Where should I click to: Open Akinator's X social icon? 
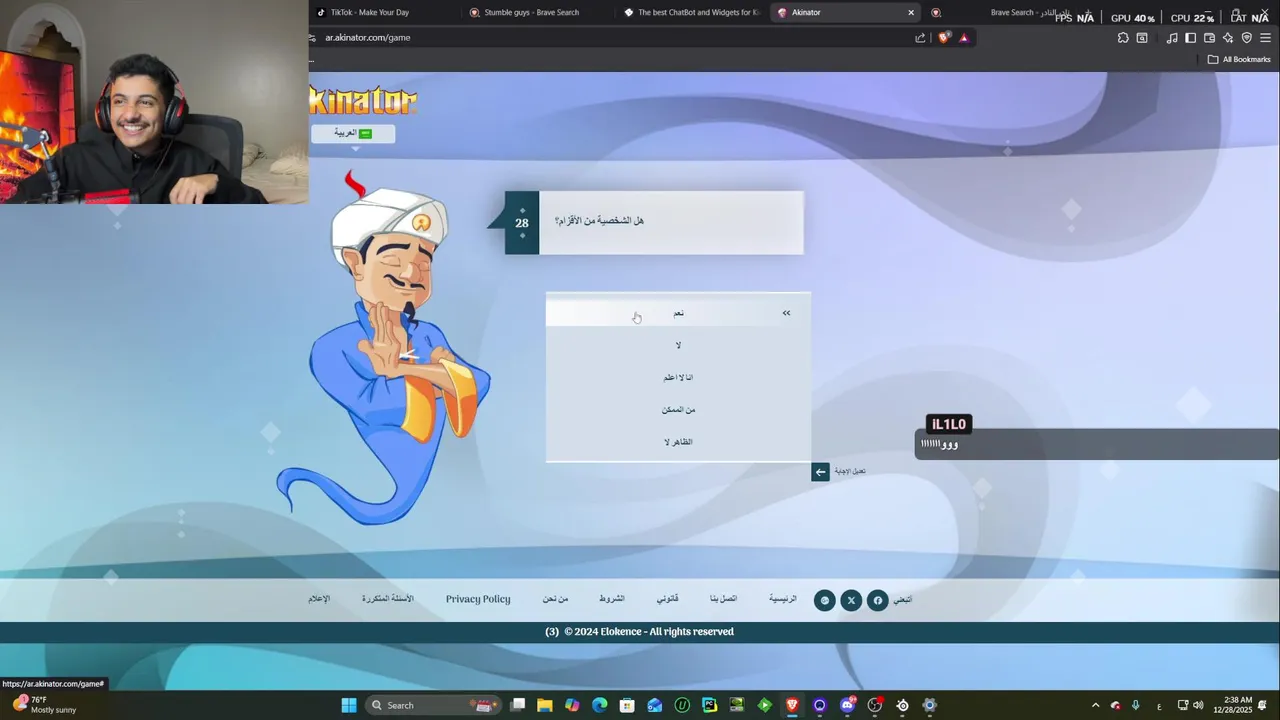851,600
